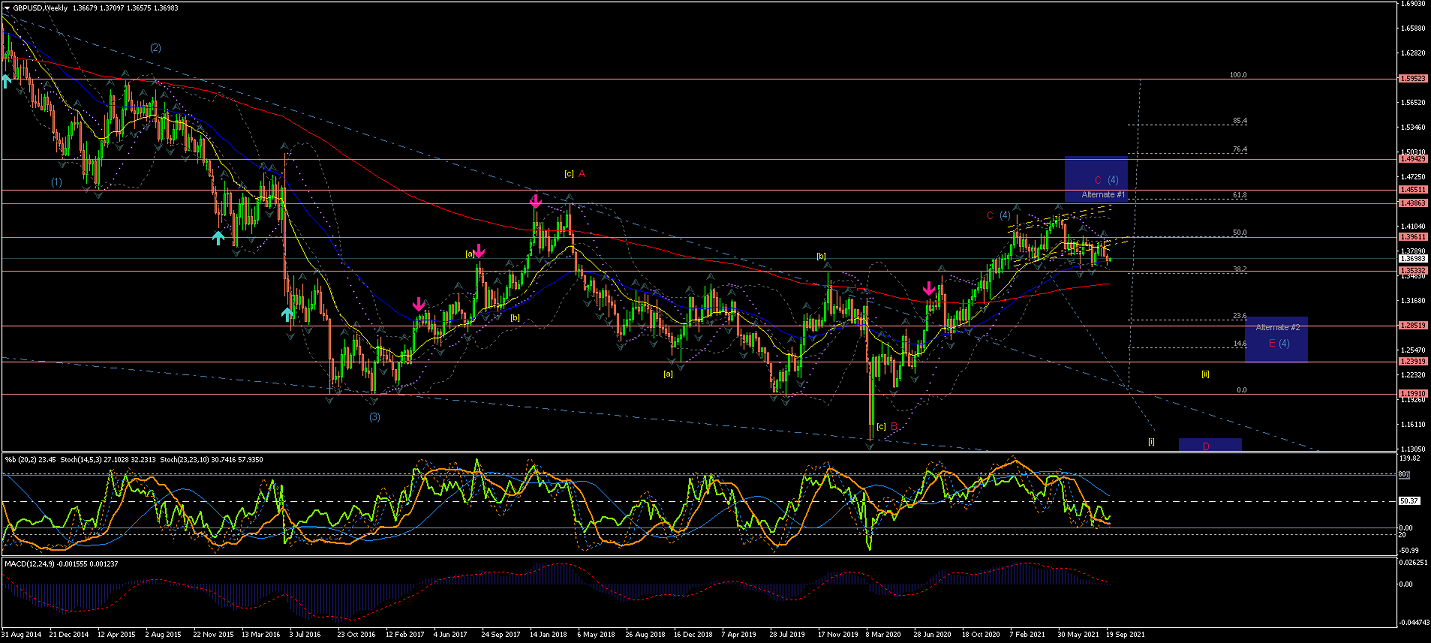Image resolution: width=1431 pixels, height=643 pixels.
Task: Select the blue box labeled D
Action: click(1210, 444)
